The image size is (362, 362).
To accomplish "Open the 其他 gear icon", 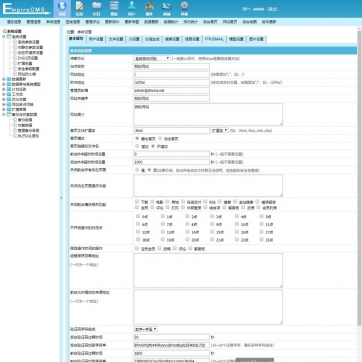I will point(184,8).
